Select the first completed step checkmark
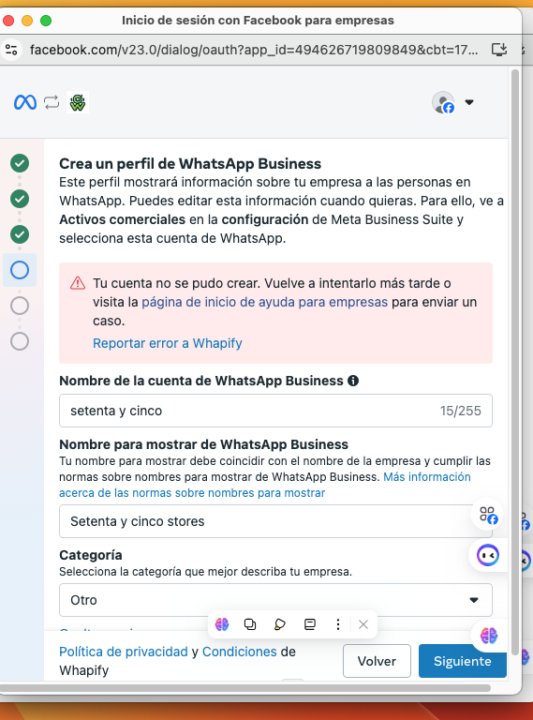Screen dimensions: 533x720 20,163
